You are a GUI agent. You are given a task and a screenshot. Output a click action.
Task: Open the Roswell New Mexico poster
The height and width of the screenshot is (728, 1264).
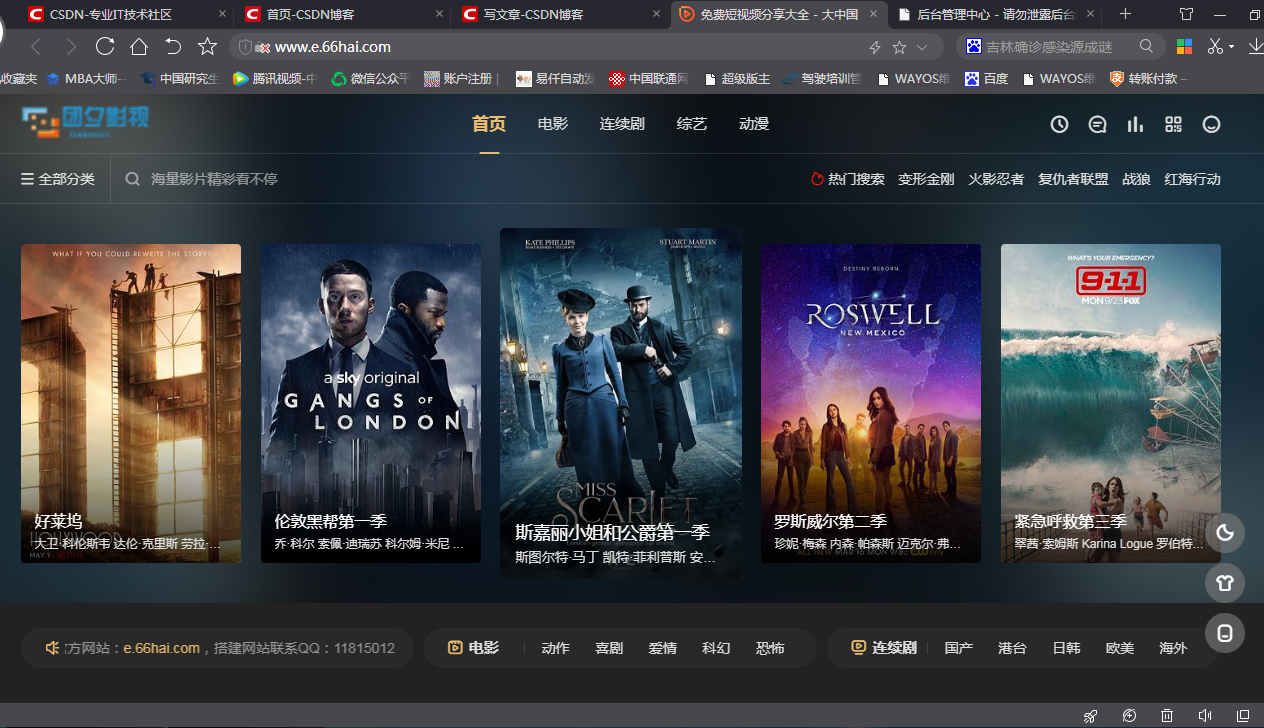click(871, 403)
